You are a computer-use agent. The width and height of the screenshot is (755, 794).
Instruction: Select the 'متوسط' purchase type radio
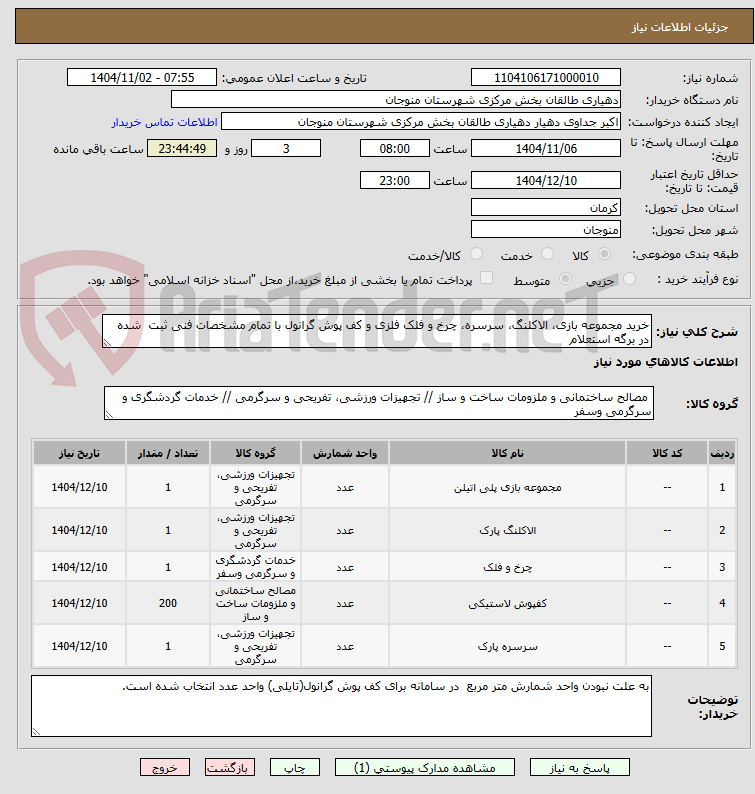(566, 279)
